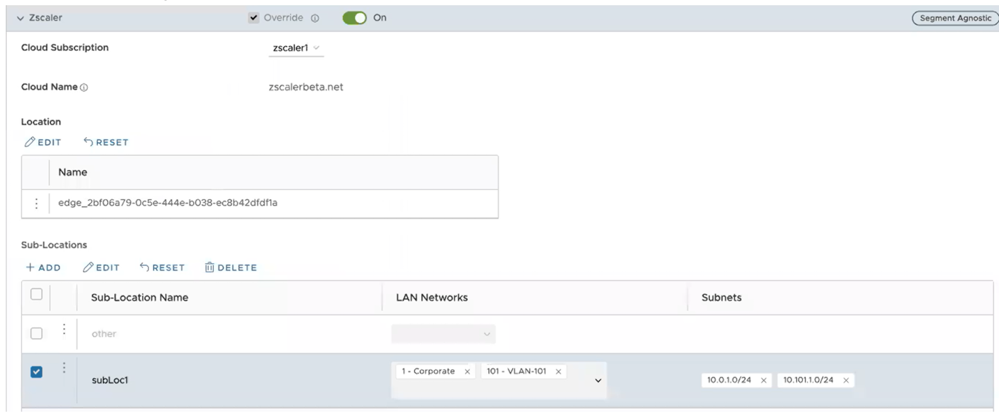Check the select-all sub-locations header checkbox
This screenshot has height=413, width=999.
tap(37, 295)
